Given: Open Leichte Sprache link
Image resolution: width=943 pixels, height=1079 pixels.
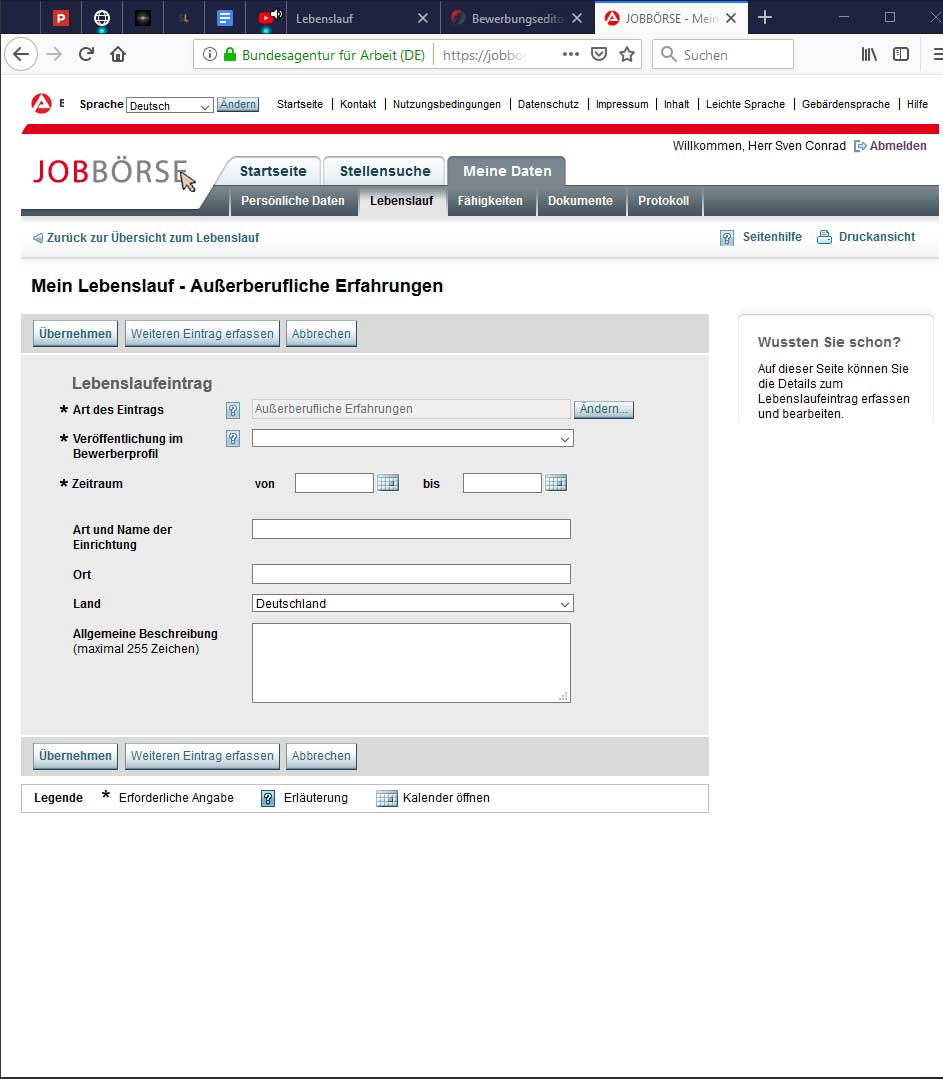Looking at the screenshot, I should [745, 105].
